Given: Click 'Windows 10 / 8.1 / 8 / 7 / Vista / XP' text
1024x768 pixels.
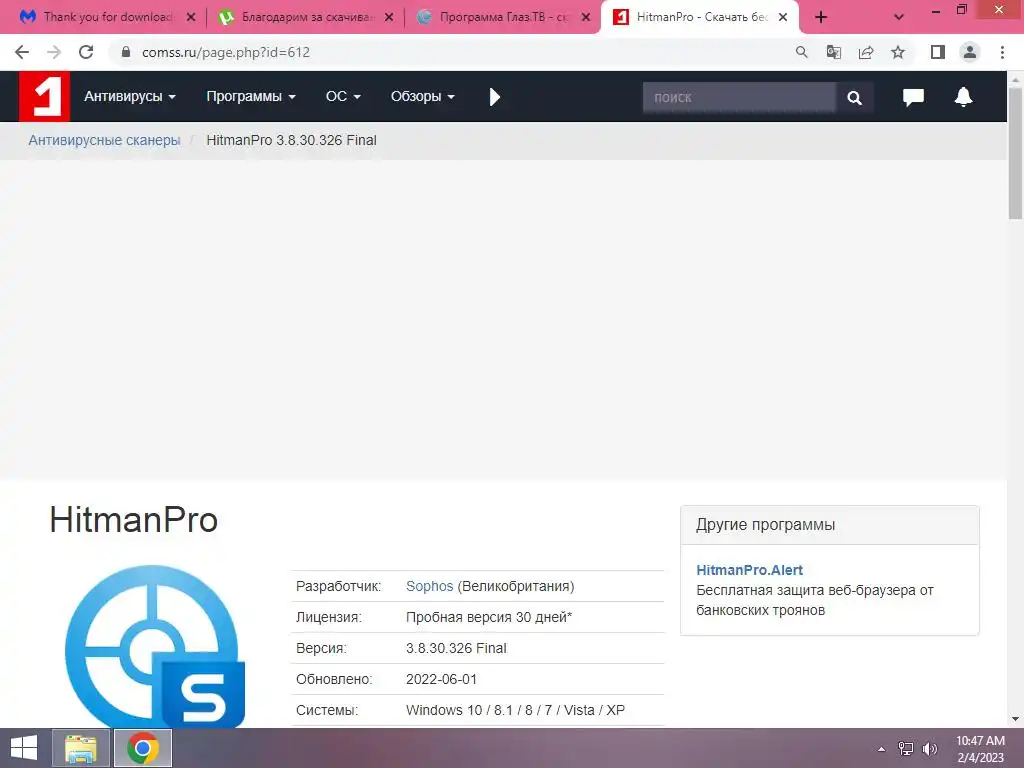Looking at the screenshot, I should 515,711.
